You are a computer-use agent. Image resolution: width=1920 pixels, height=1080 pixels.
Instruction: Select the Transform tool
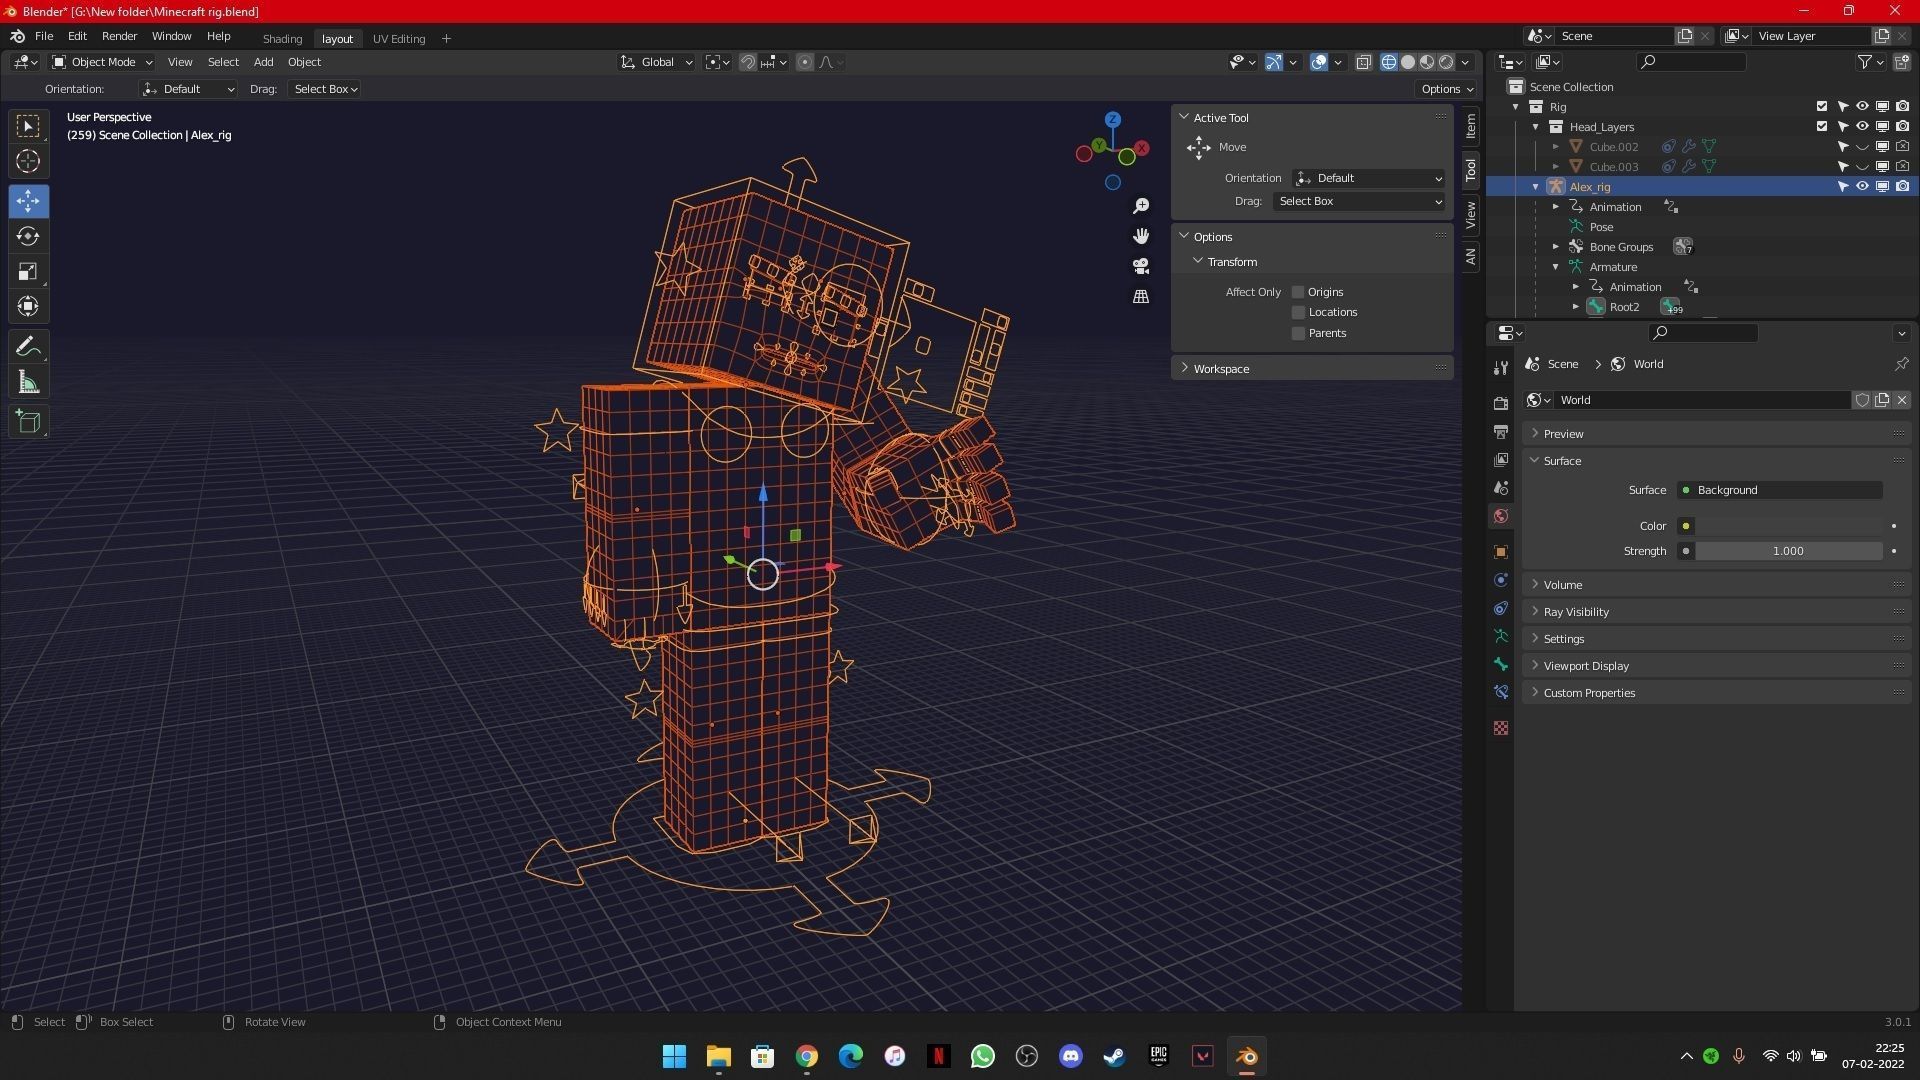tap(28, 306)
